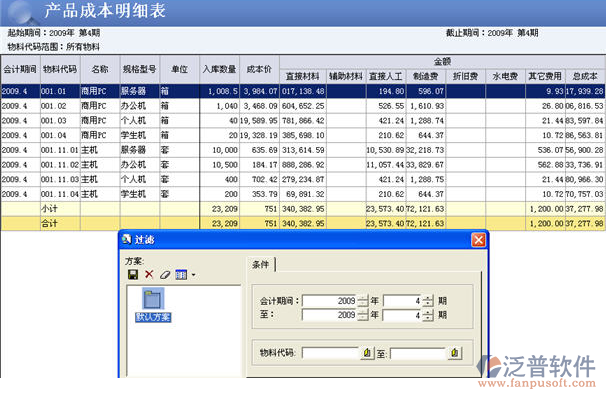Select the 默认方案 folder scheme
The width and height of the screenshot is (606, 399).
(153, 305)
